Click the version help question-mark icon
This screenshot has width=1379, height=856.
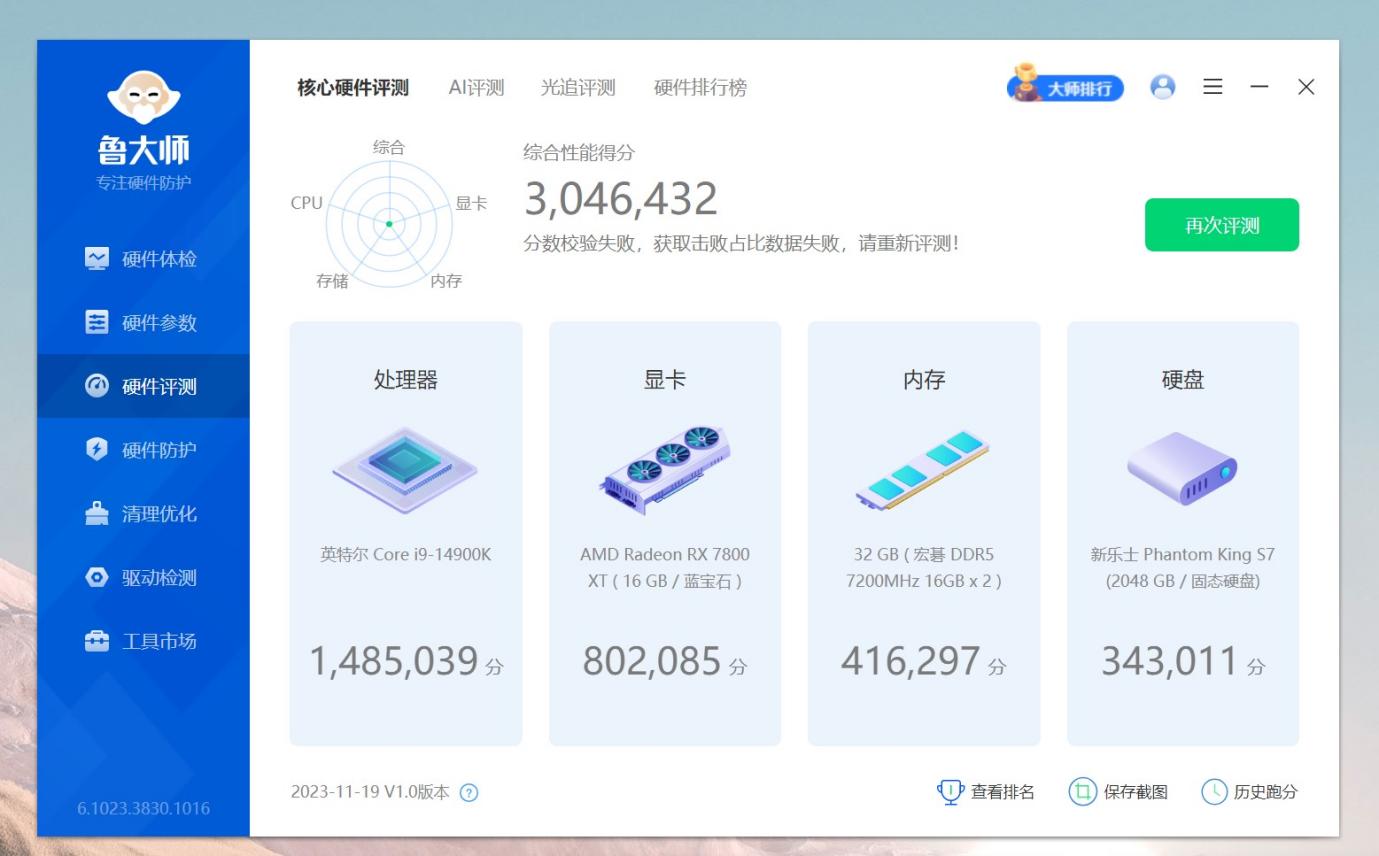click(x=468, y=793)
